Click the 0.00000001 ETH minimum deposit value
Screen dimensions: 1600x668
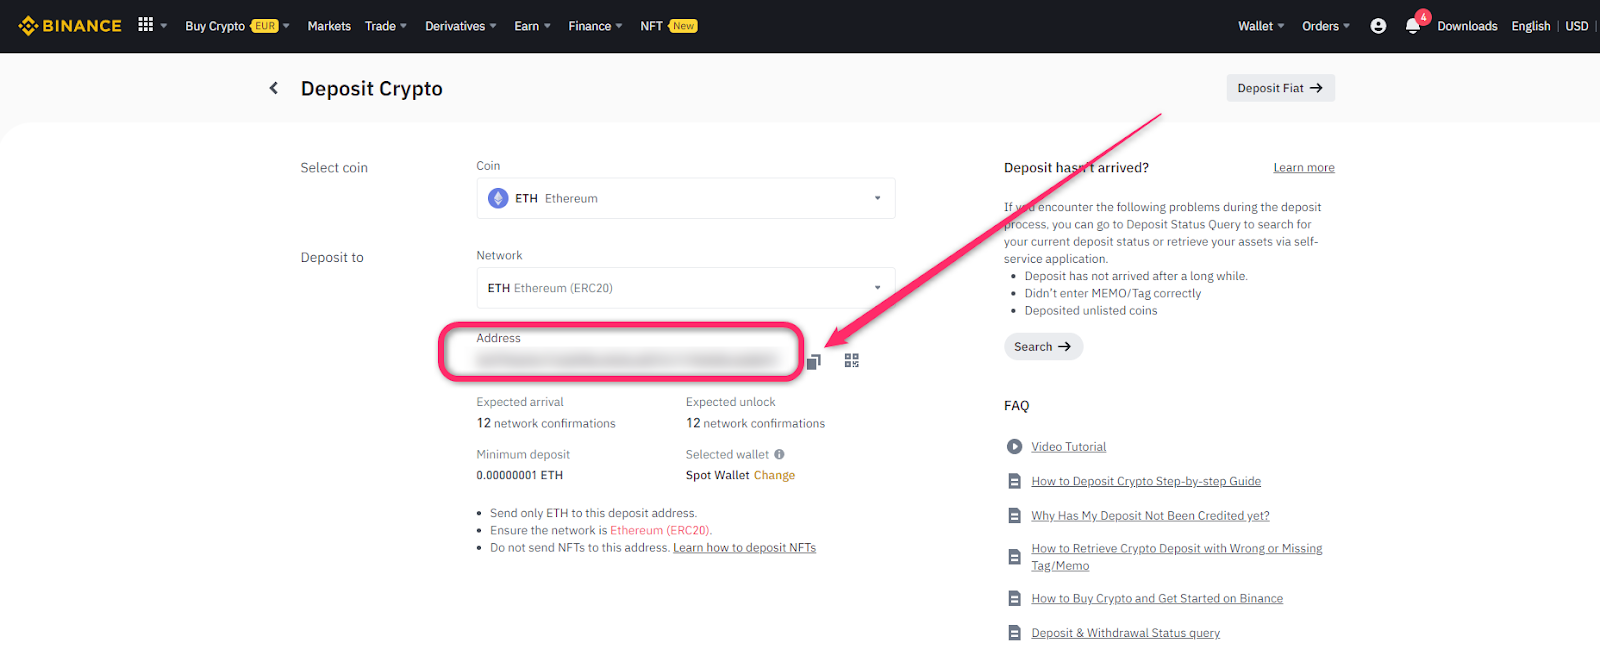[x=520, y=475]
